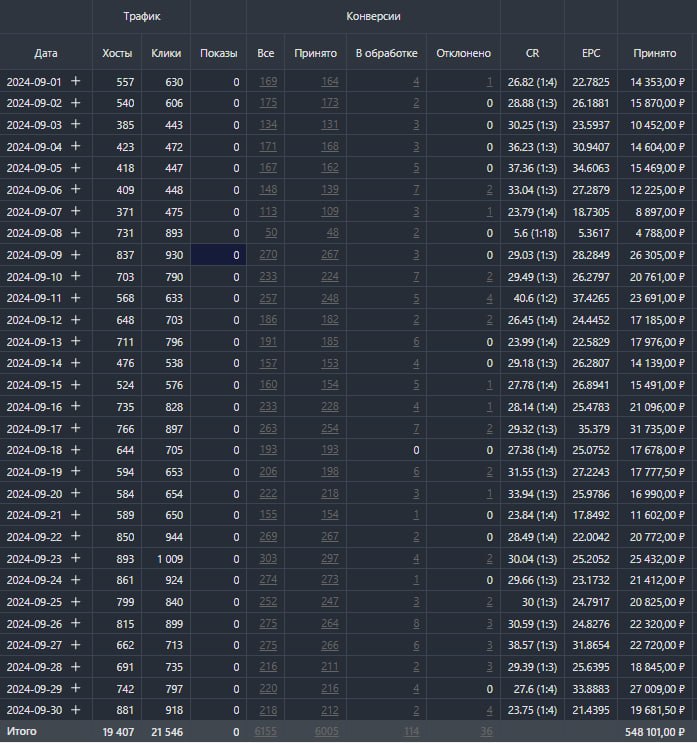Expand the 2024-09-01 row with plus icon
This screenshot has width=697, height=743.
tap(75, 81)
